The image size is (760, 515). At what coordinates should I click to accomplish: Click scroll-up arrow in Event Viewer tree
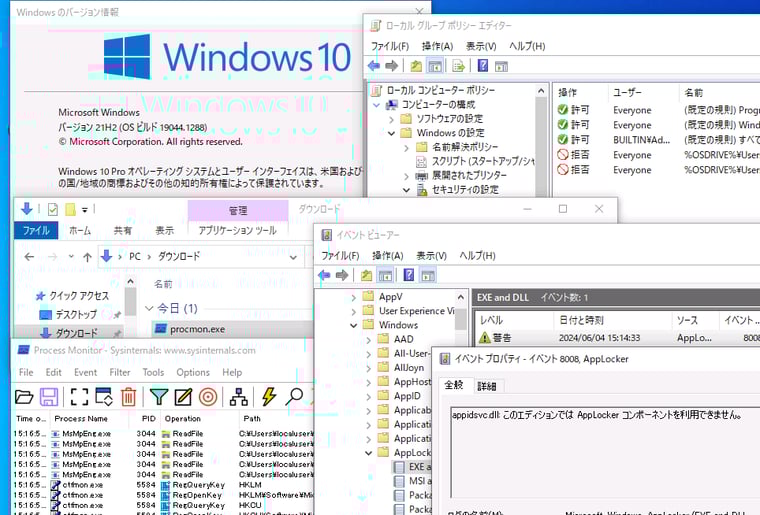(461, 297)
